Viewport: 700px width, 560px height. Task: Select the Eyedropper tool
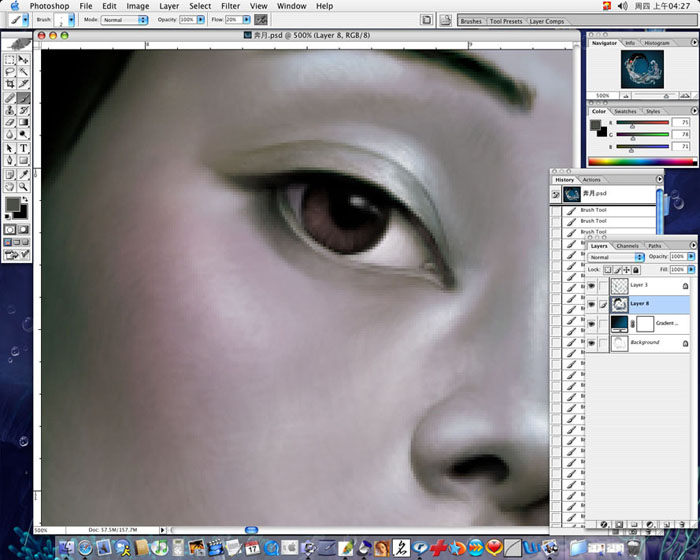[x=23, y=175]
